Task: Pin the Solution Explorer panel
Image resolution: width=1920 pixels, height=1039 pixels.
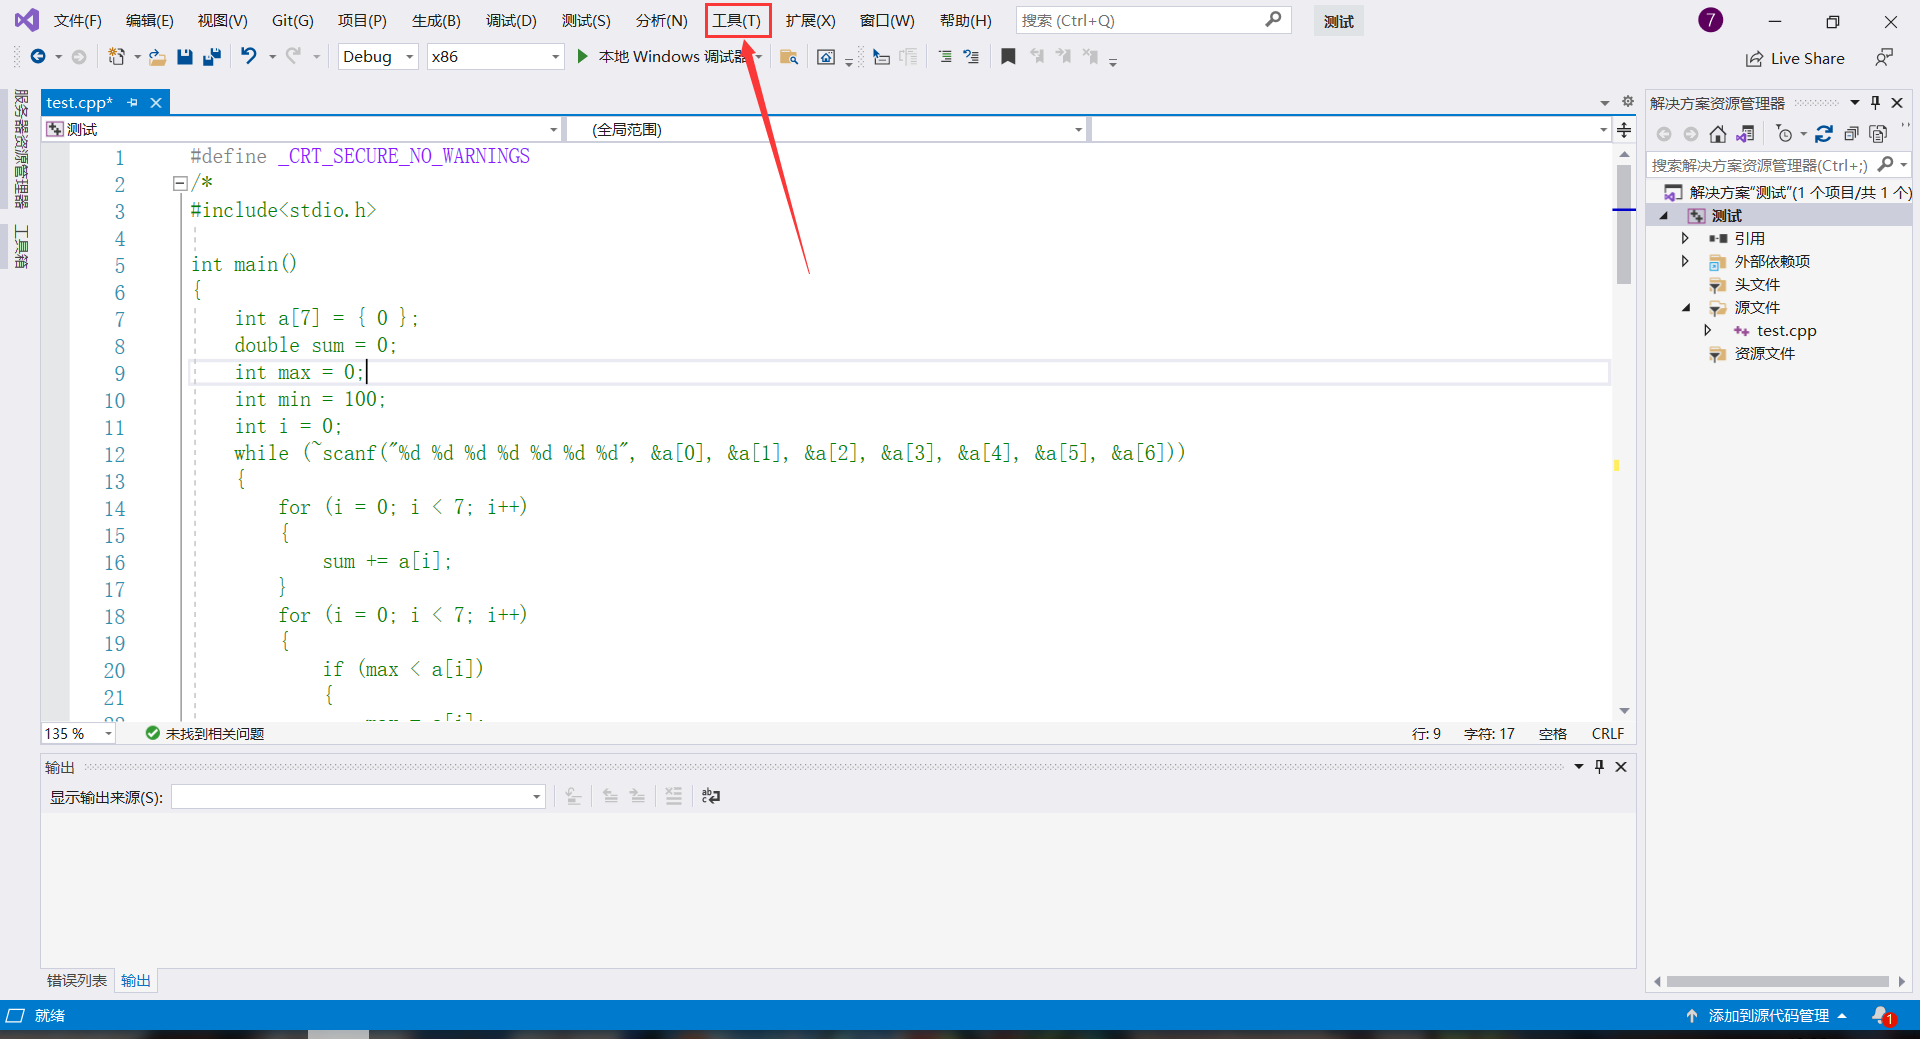Action: [x=1875, y=102]
